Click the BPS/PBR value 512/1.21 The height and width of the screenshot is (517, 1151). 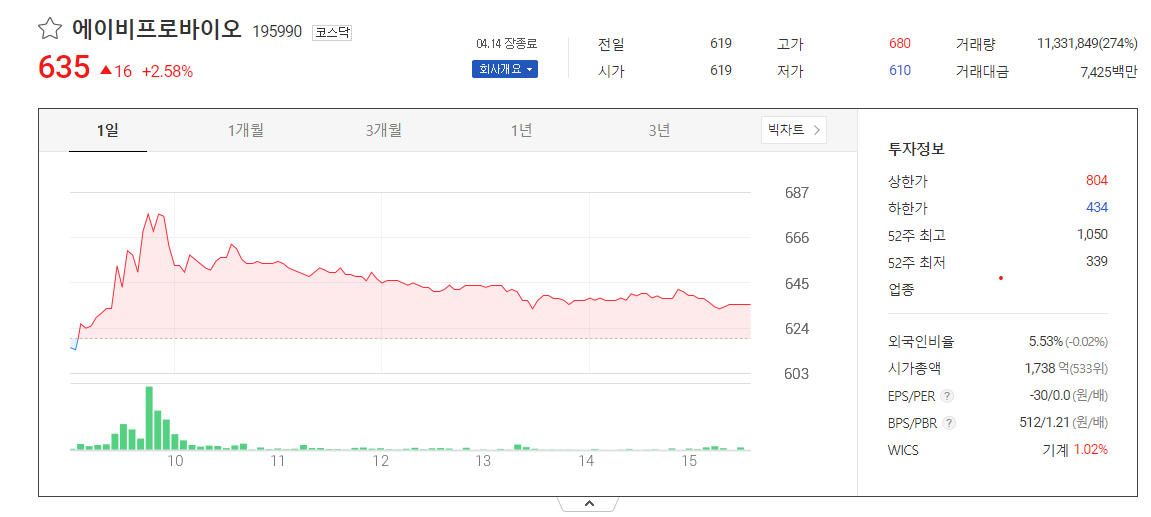tap(1047, 423)
